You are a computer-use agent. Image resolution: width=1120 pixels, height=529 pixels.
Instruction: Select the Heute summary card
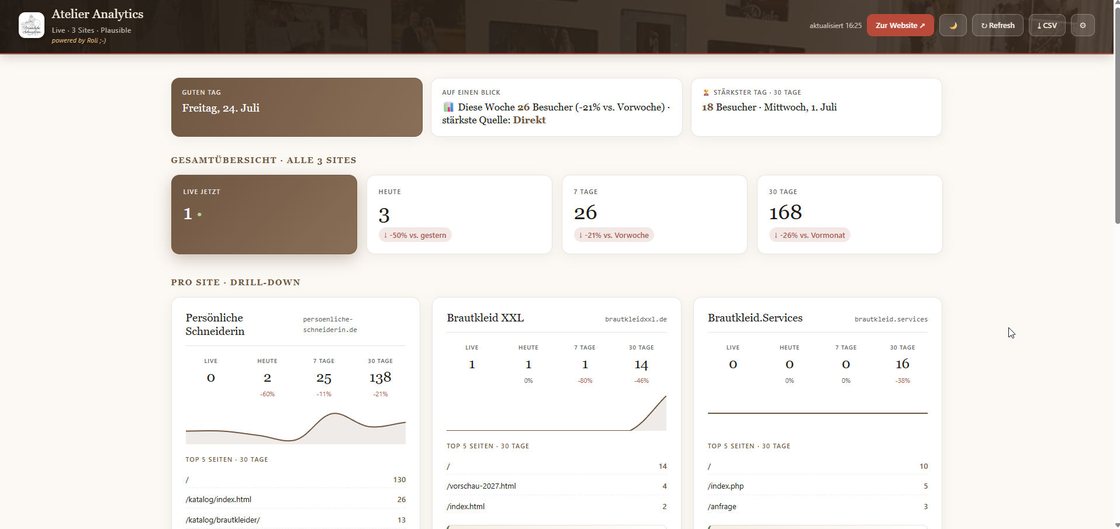[x=459, y=214]
